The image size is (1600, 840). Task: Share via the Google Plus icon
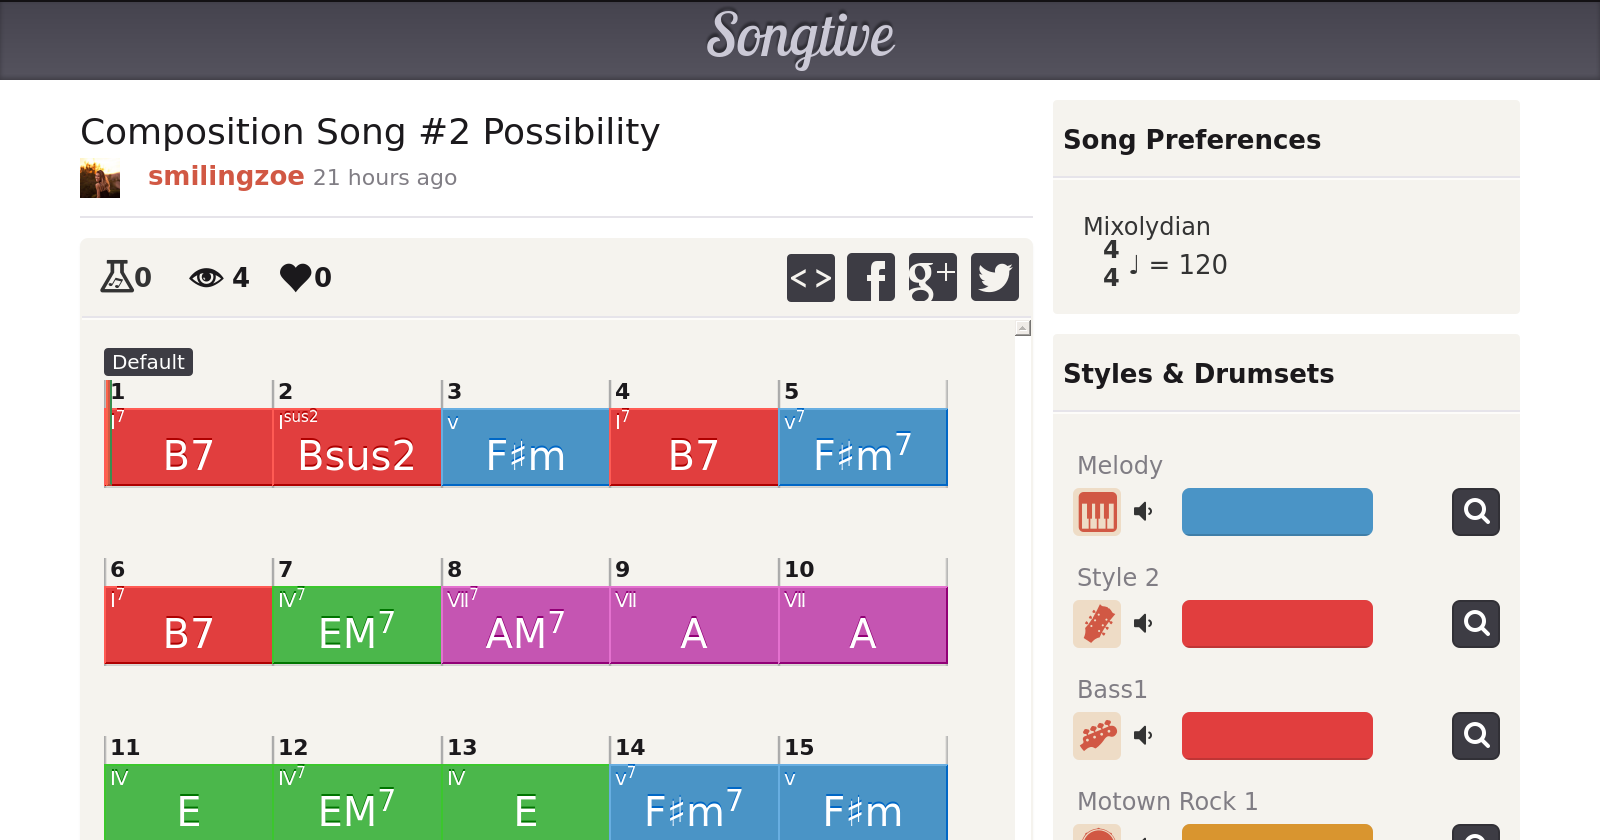[932, 277]
